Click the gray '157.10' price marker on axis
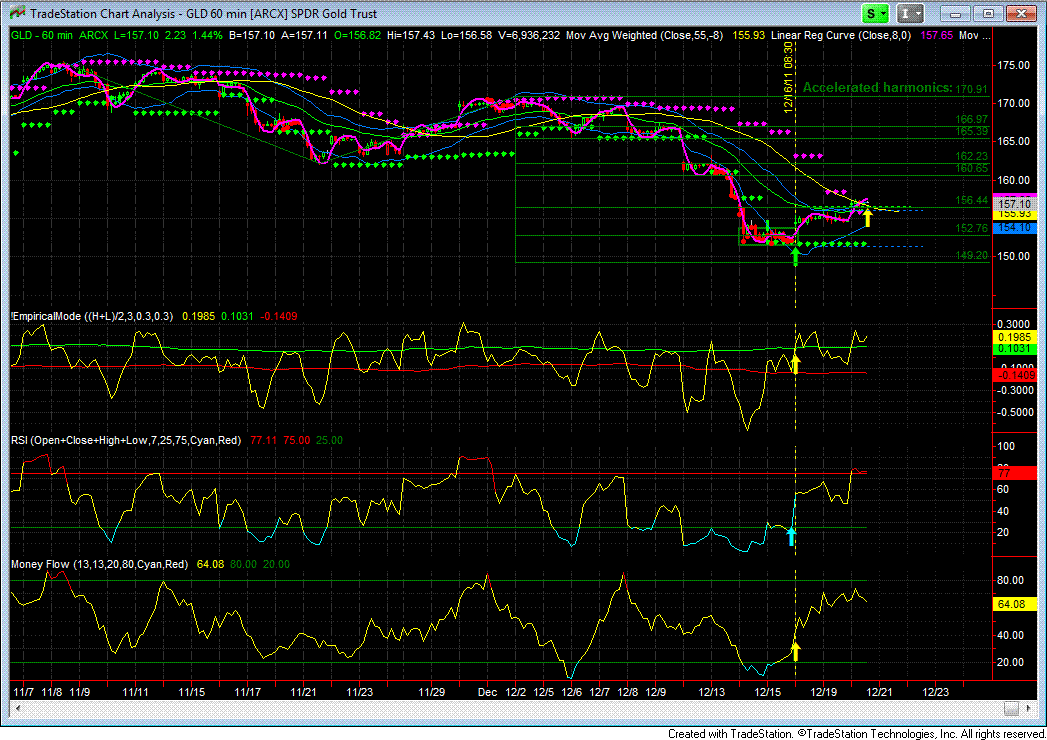Image resolution: width=1047 pixels, height=740 pixels. pos(1014,204)
